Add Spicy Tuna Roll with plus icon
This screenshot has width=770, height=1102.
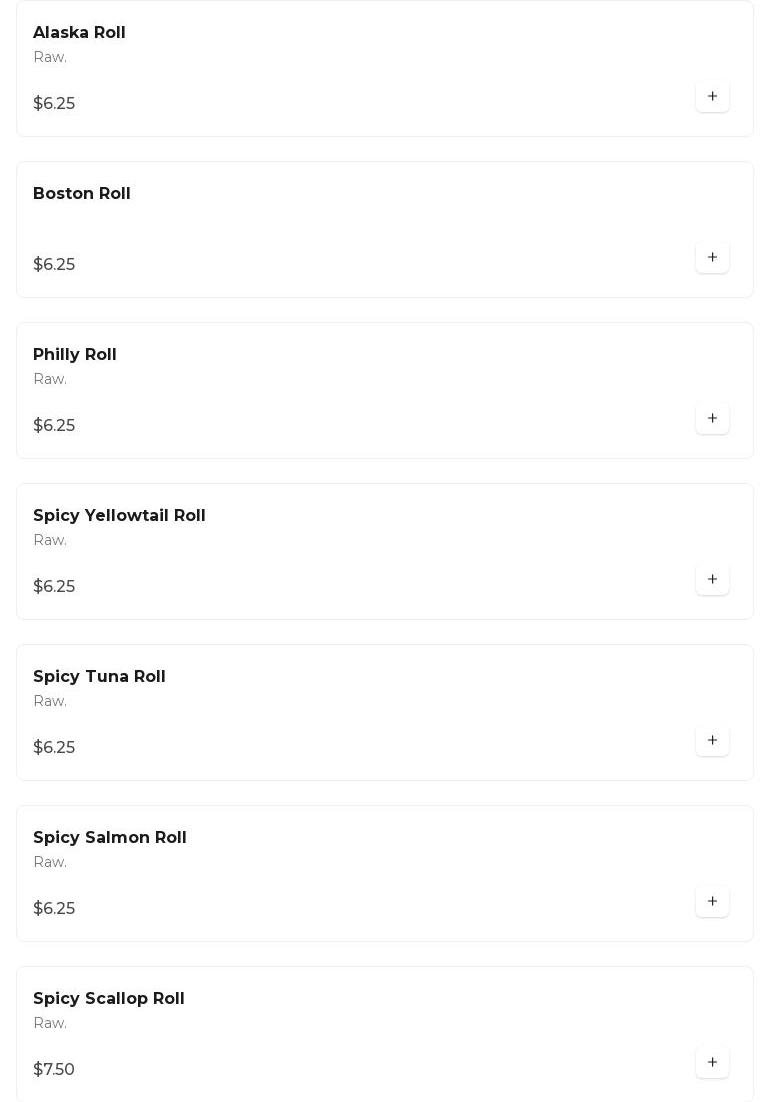[x=712, y=741]
